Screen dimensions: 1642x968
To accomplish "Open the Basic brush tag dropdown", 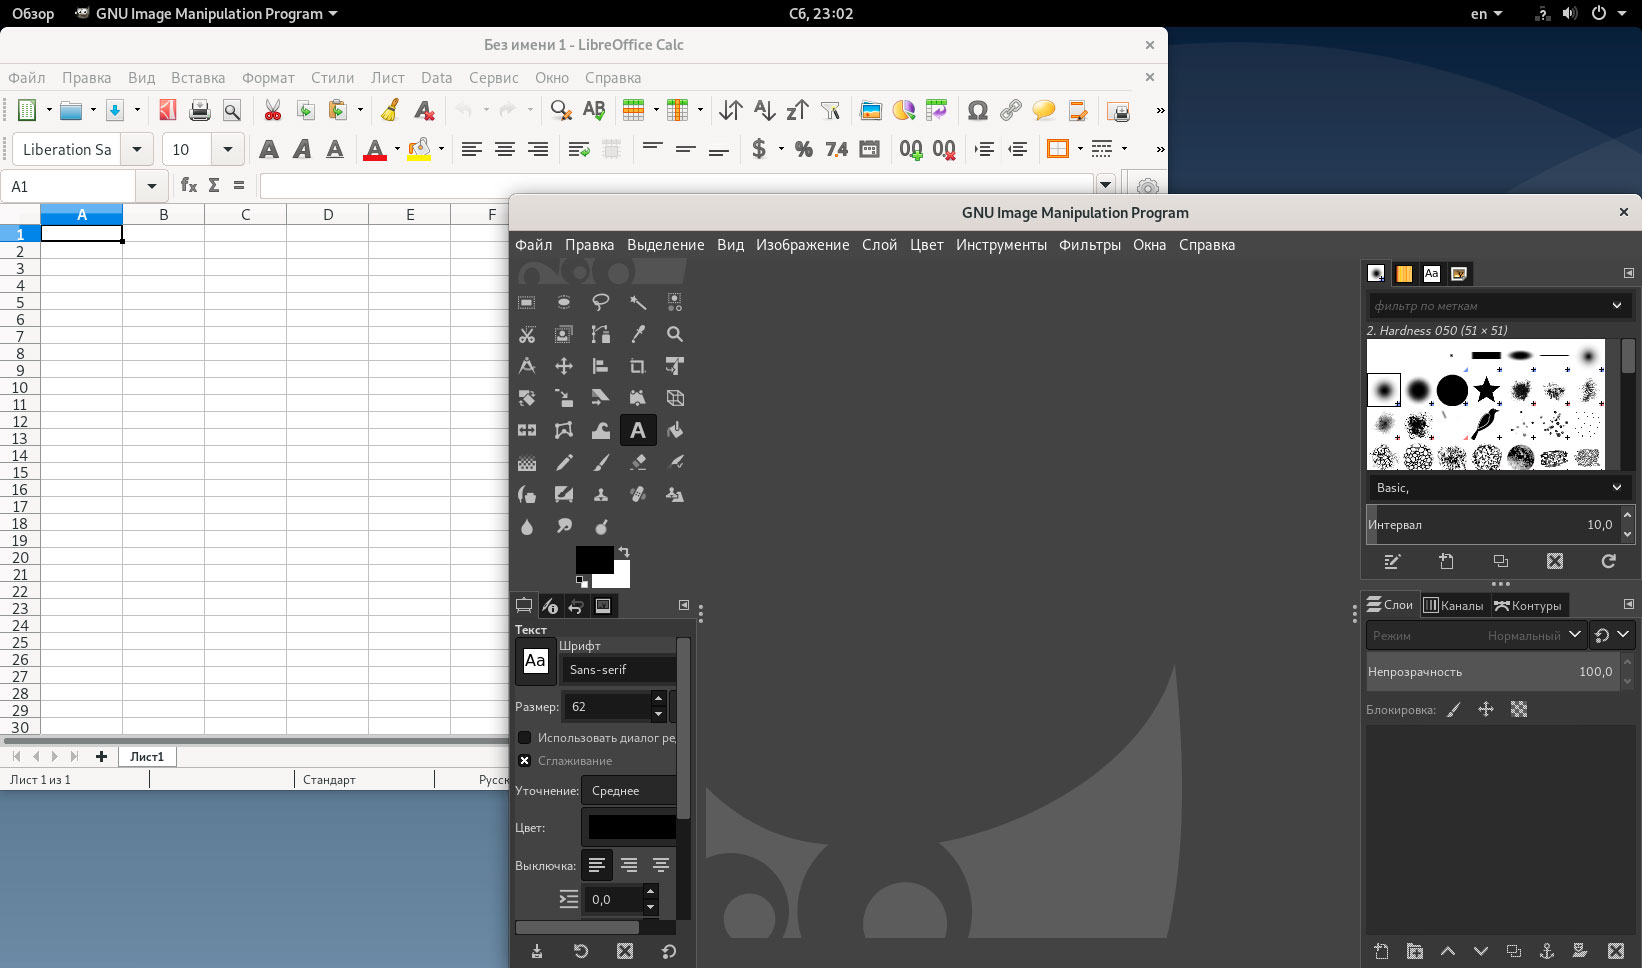I will [x=1497, y=487].
